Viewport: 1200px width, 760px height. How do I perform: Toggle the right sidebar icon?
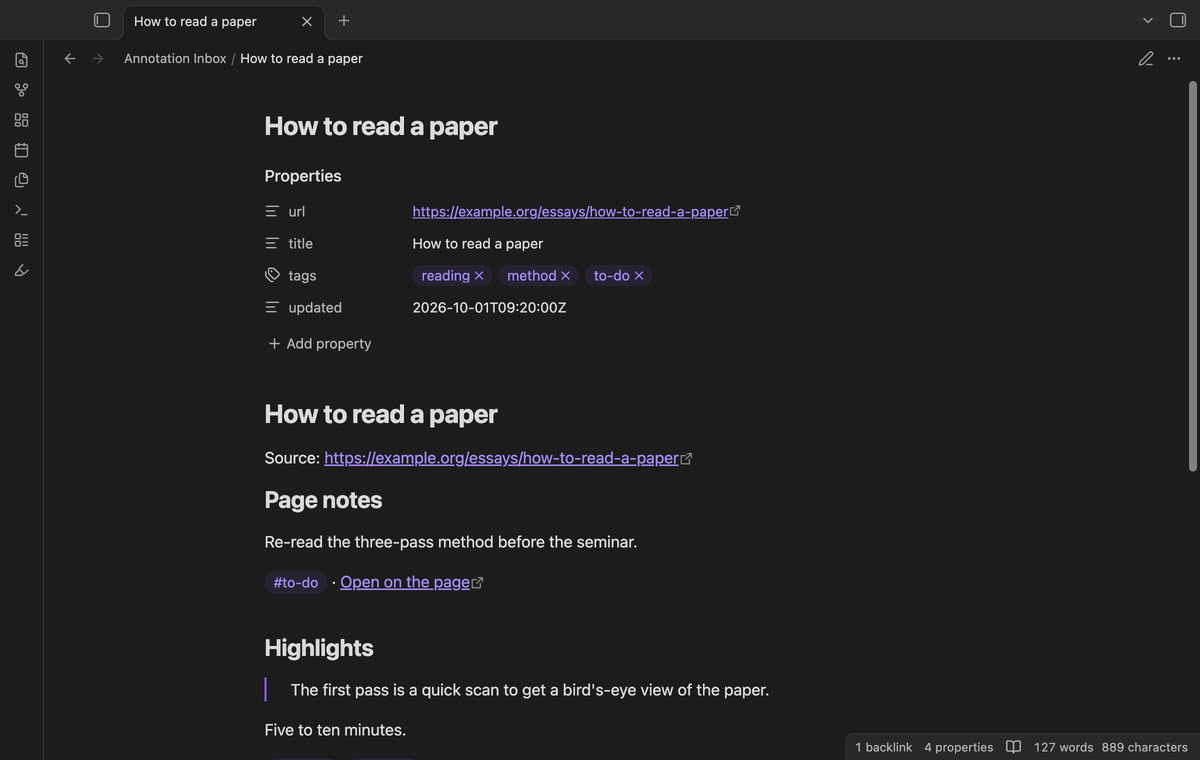tap(1178, 20)
